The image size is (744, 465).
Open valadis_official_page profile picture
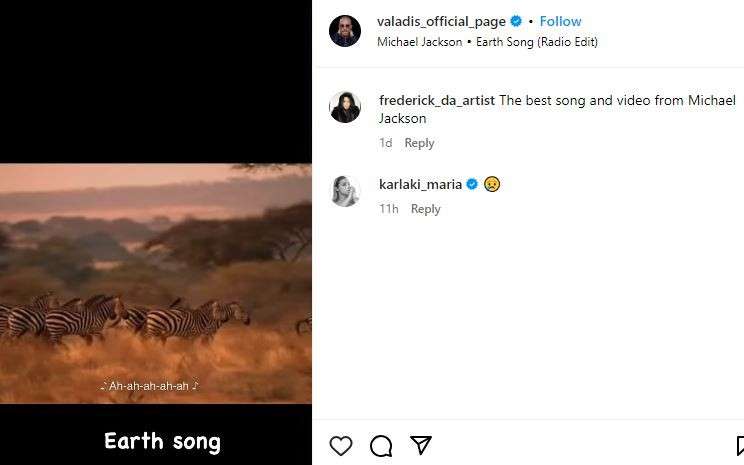(345, 31)
